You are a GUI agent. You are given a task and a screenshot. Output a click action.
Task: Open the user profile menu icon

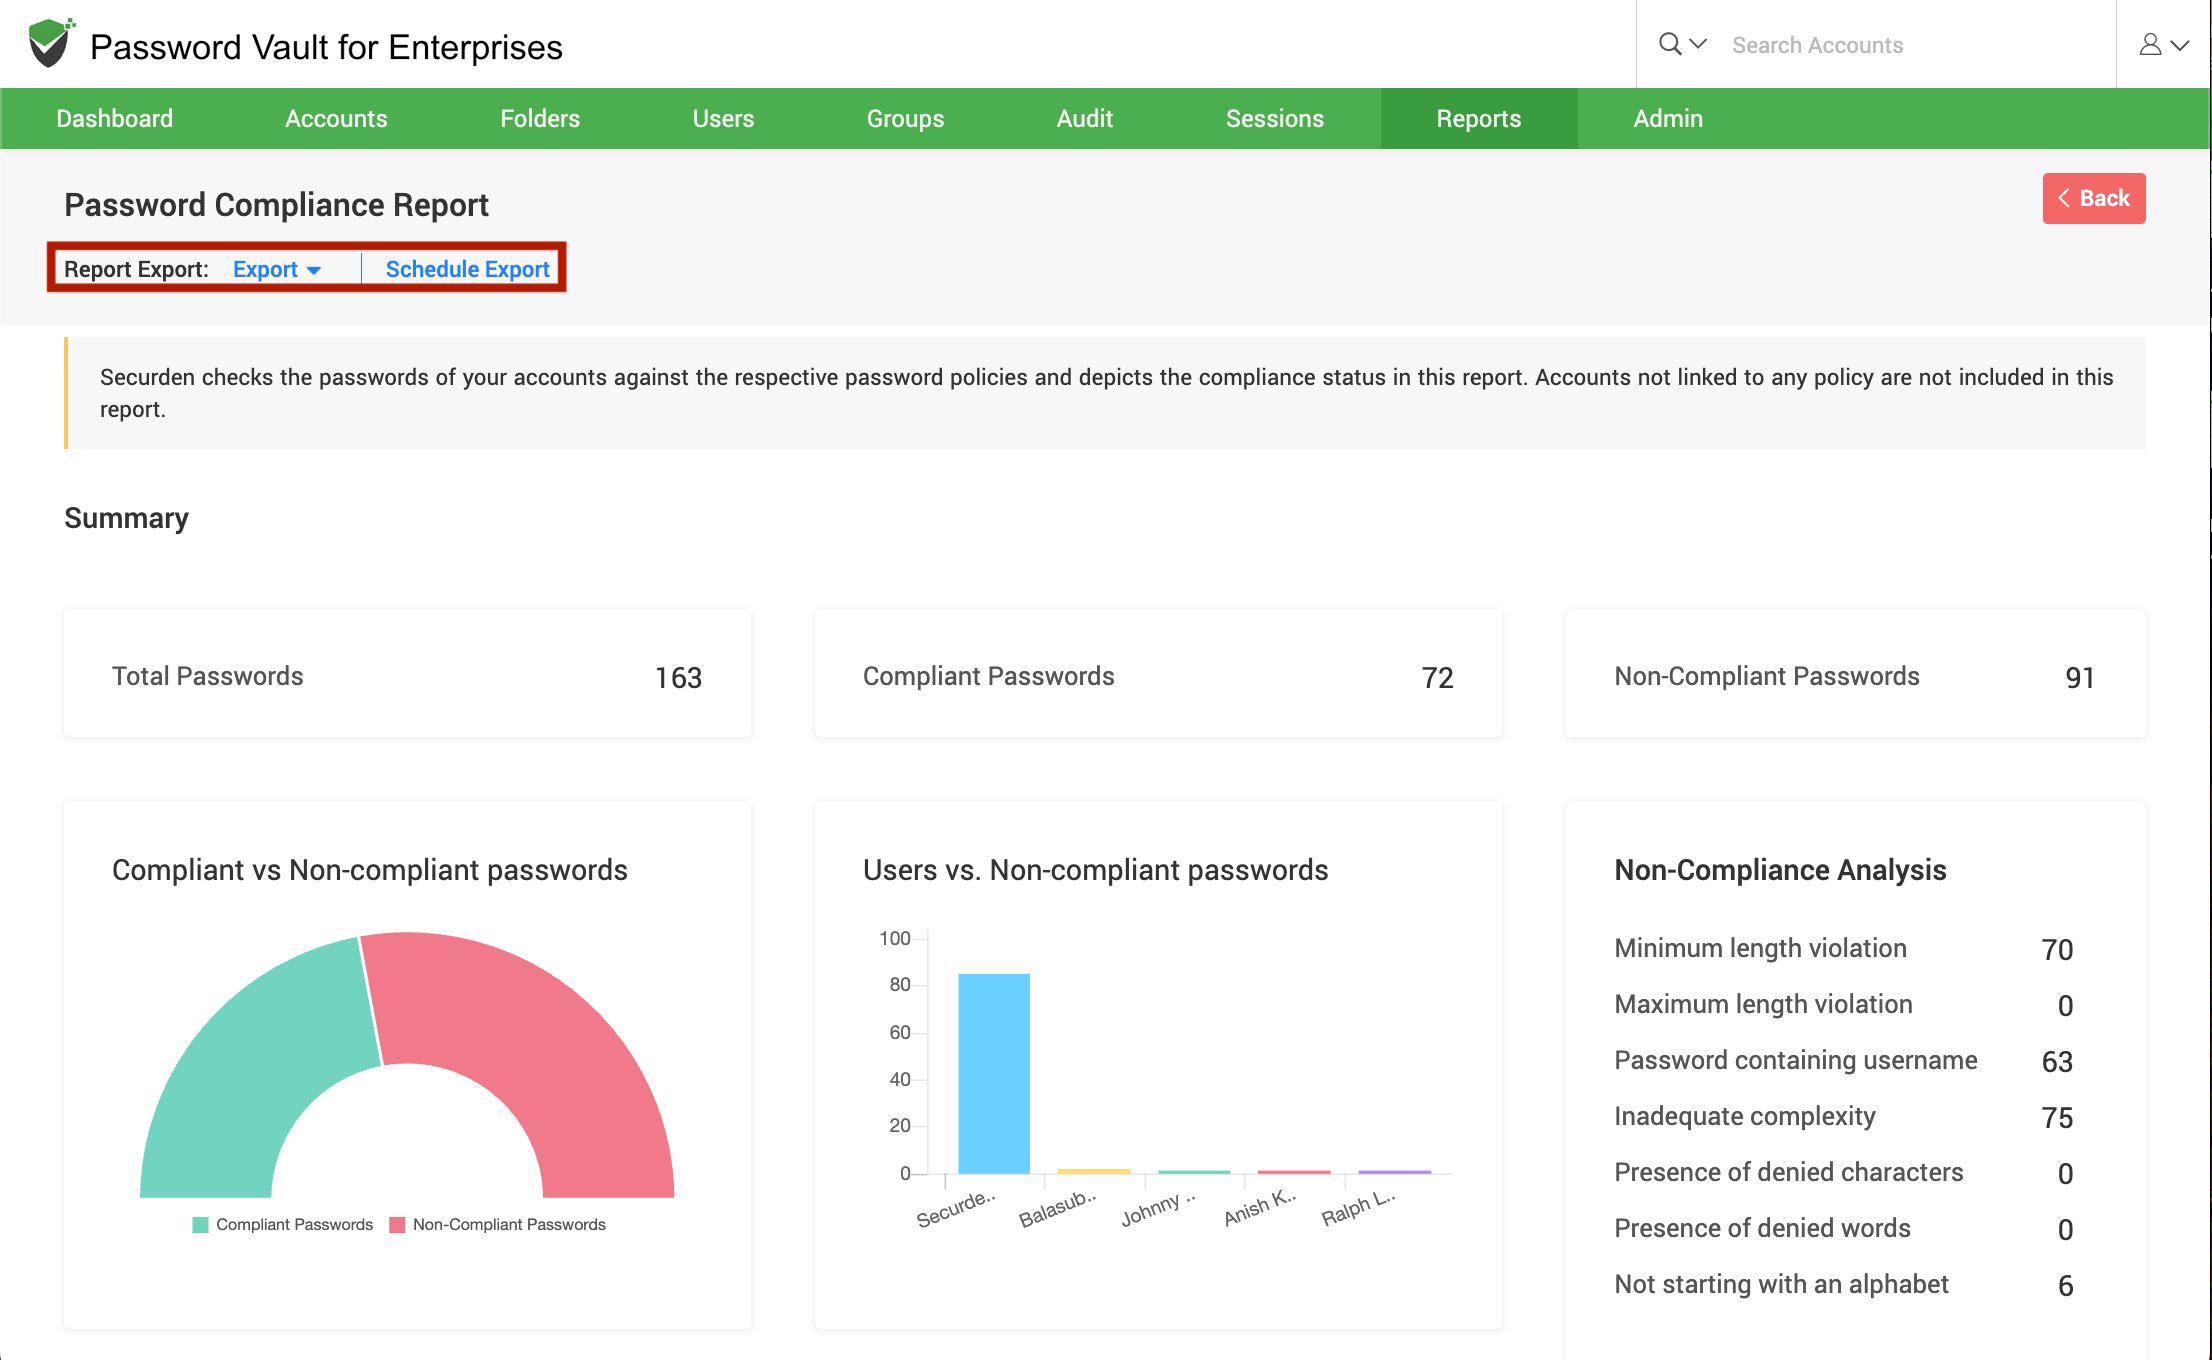(x=2150, y=44)
